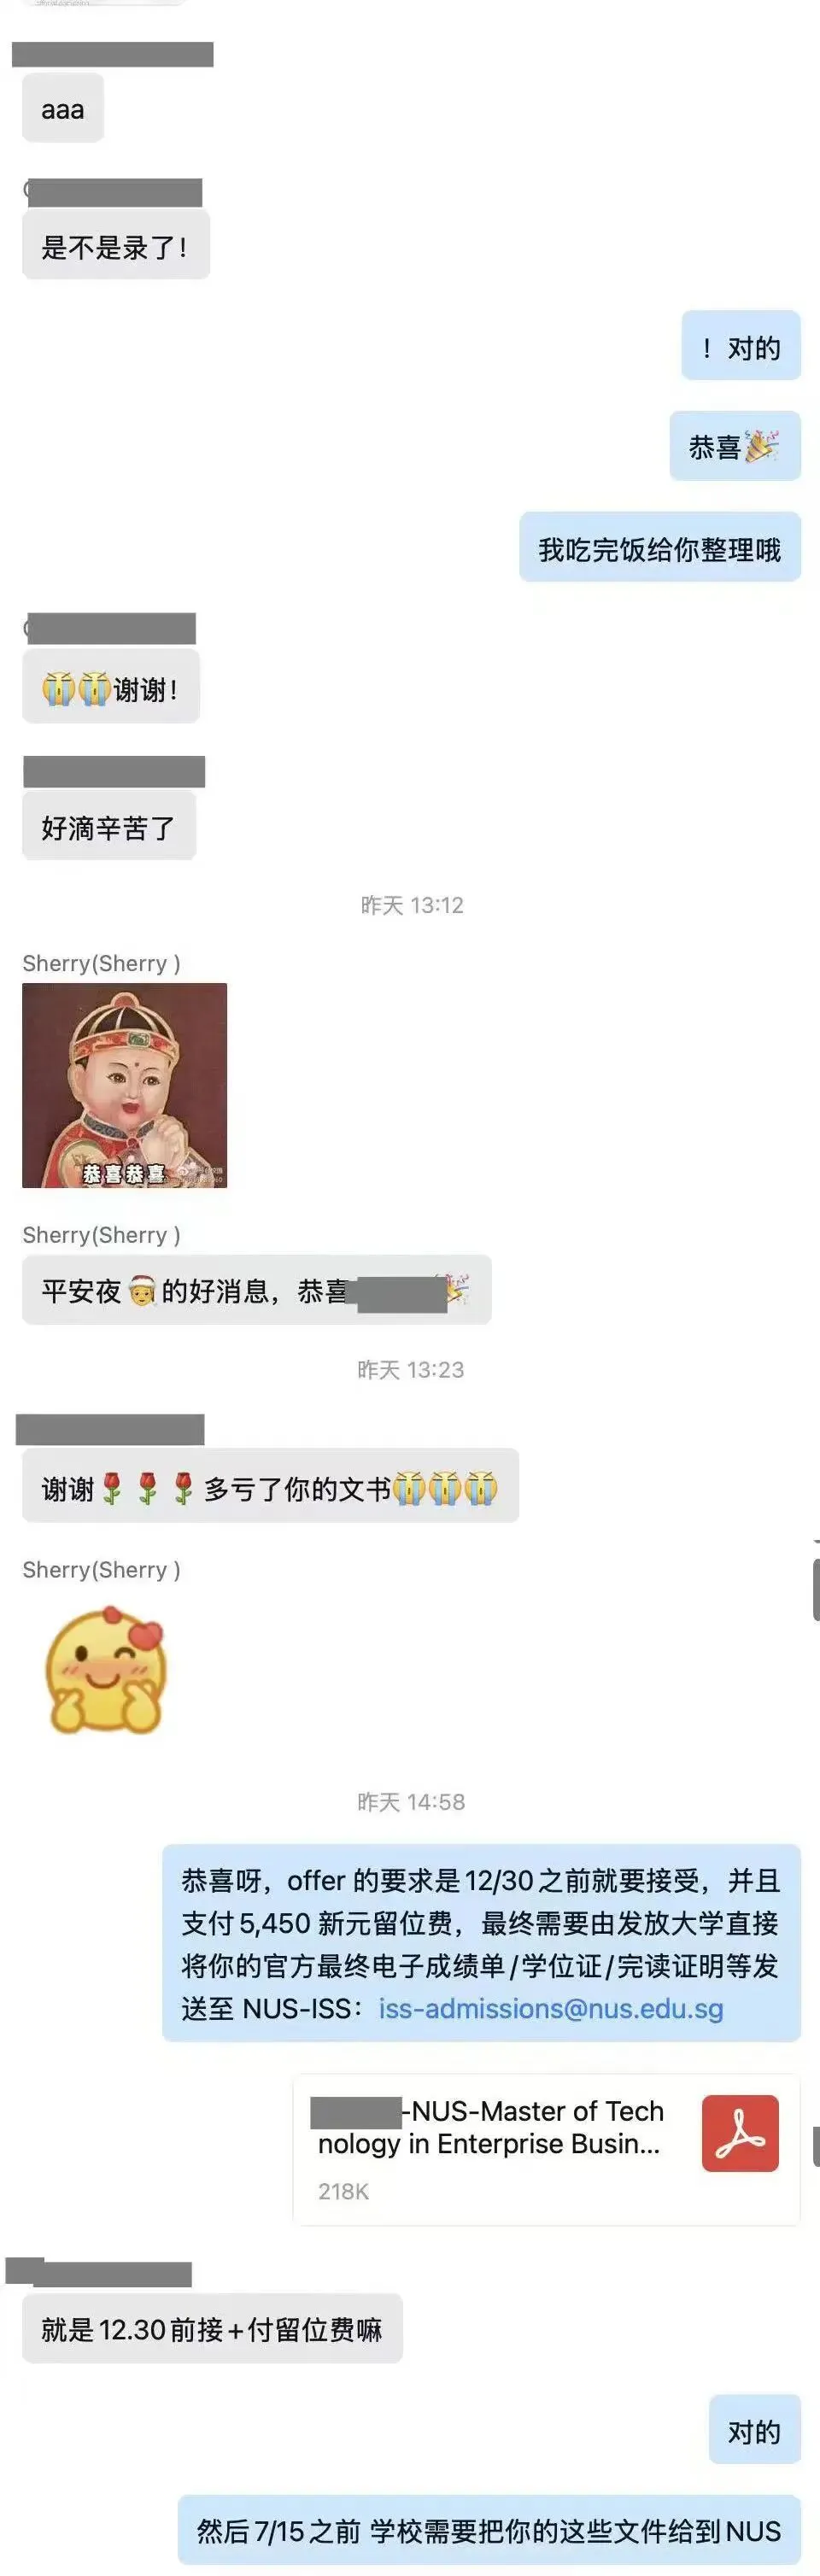The width and height of the screenshot is (820, 2576).
Task: Open the 恭喜恭喜 baby sticker image
Action: click(x=125, y=1085)
